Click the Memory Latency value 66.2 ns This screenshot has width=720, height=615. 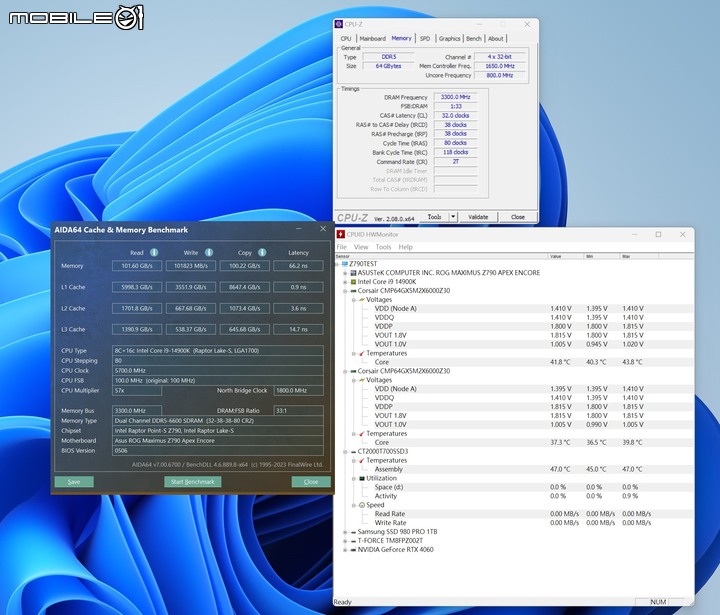coord(298,266)
